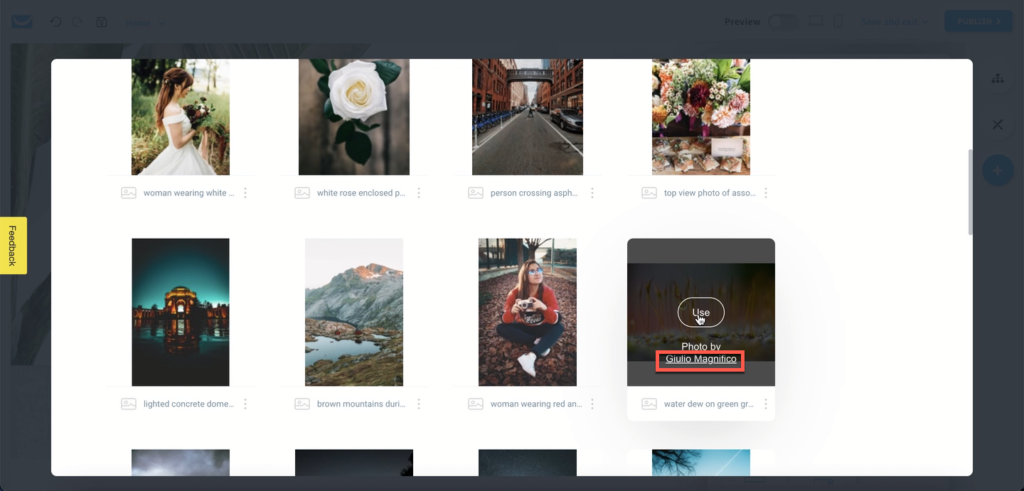
Task: Click image icon beside brown mountains label
Action: [x=302, y=404]
